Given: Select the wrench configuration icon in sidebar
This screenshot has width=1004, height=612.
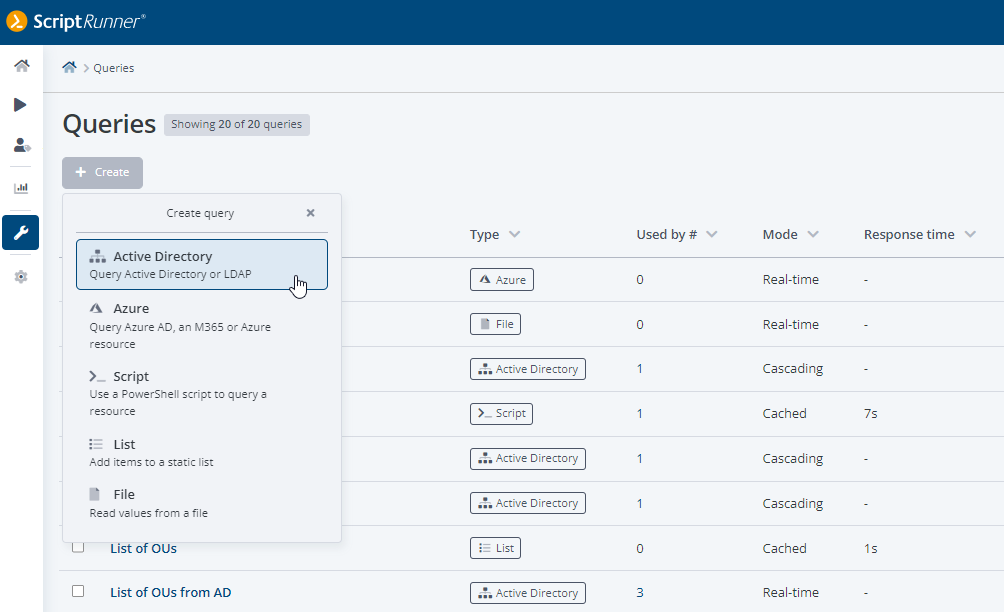Looking at the screenshot, I should coord(21,233).
